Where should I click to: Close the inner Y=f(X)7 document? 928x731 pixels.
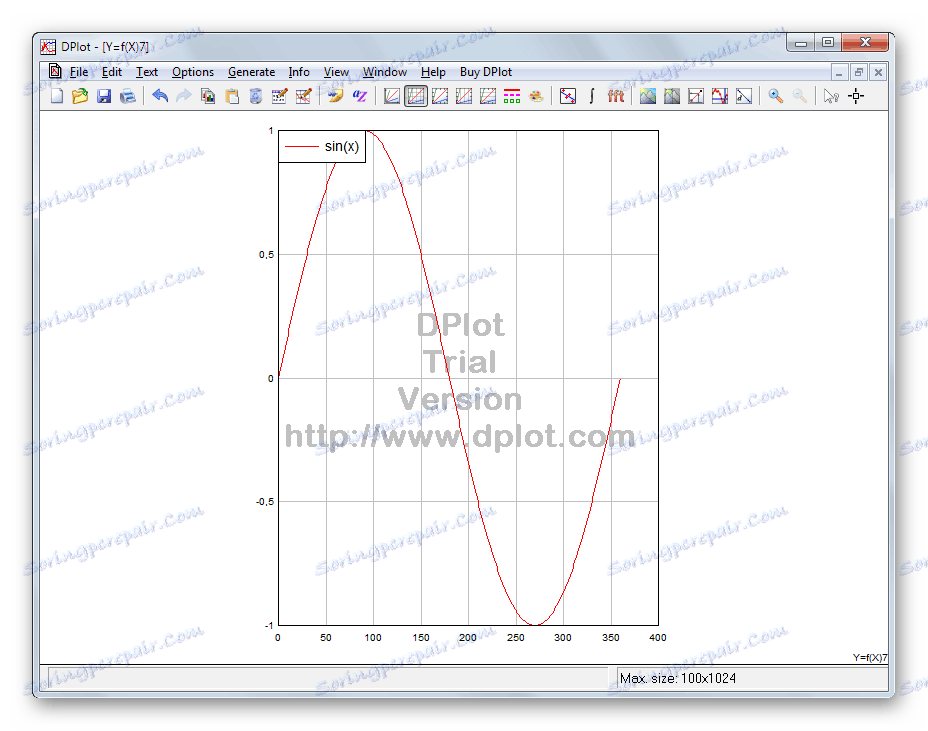tap(878, 72)
